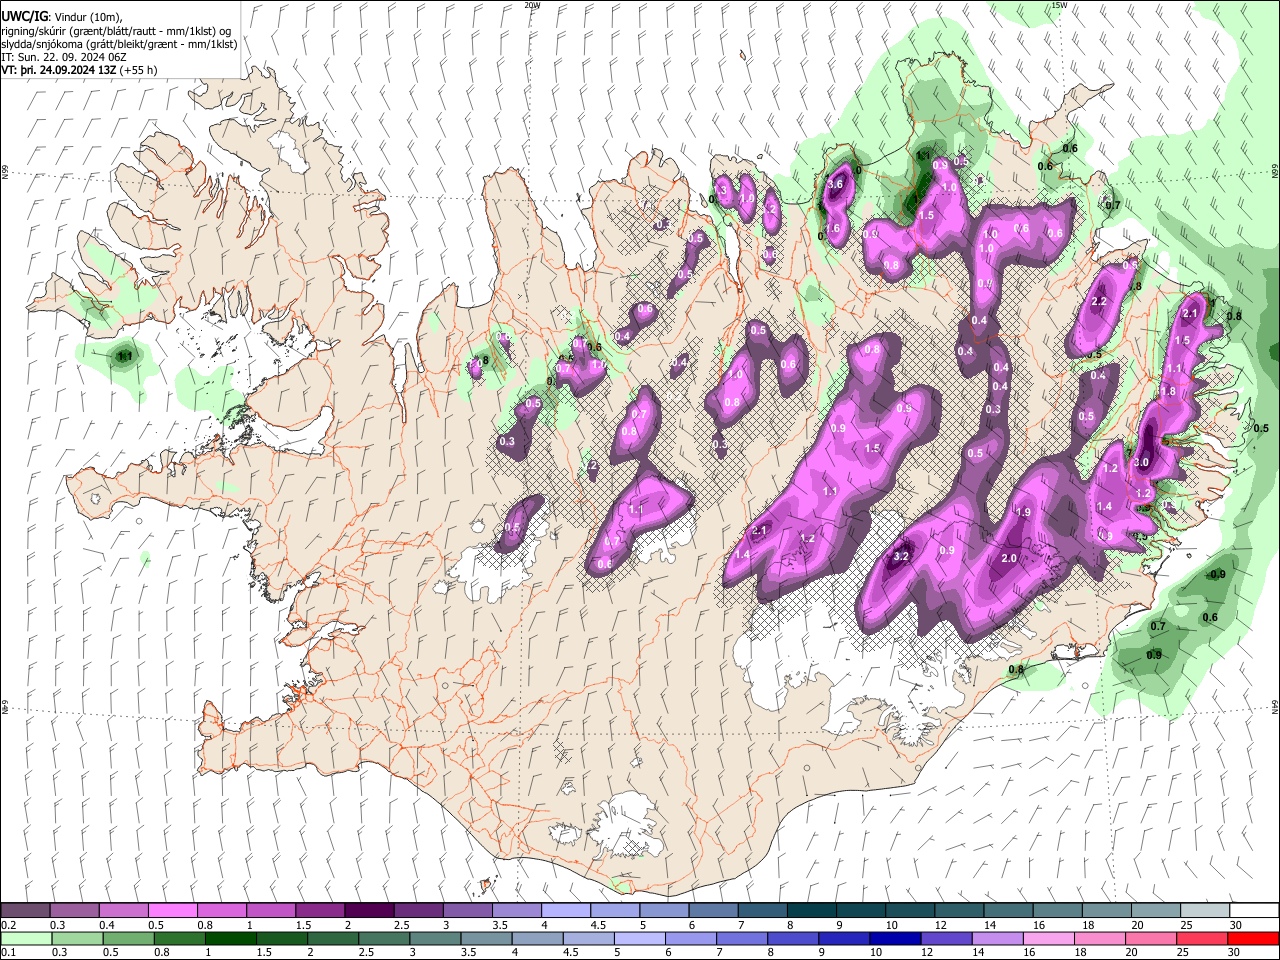Pick the darkest purple swatch labeled 2
1280x960 pixels.
point(368,911)
